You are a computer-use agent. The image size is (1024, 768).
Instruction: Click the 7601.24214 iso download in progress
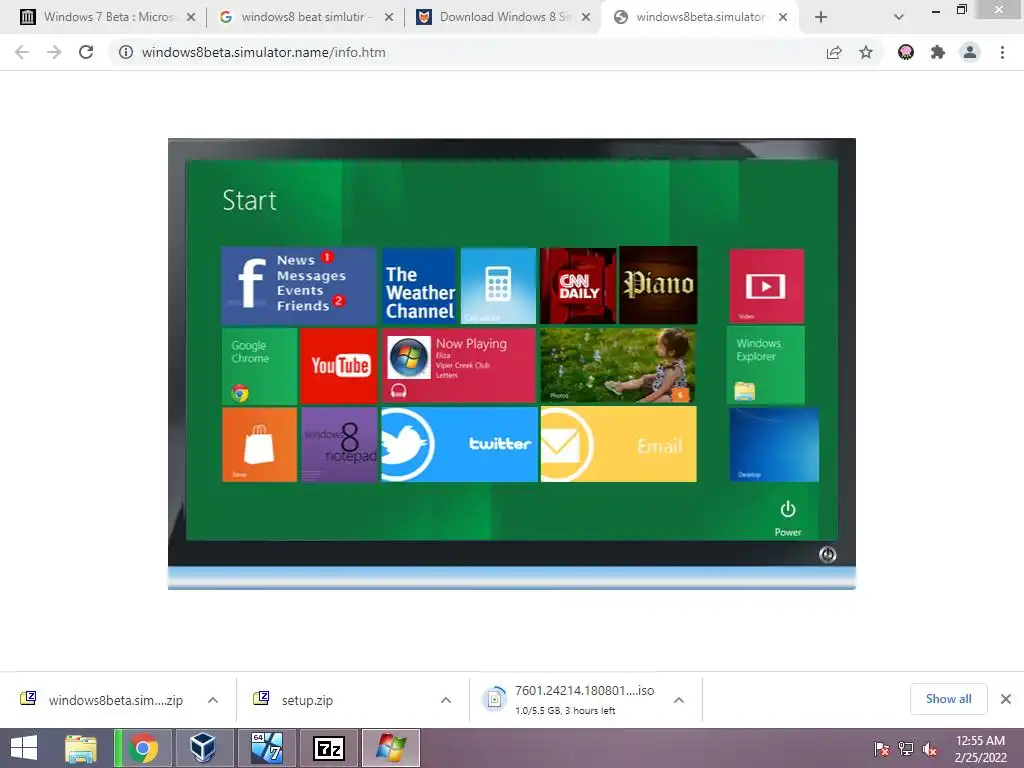click(x=568, y=699)
